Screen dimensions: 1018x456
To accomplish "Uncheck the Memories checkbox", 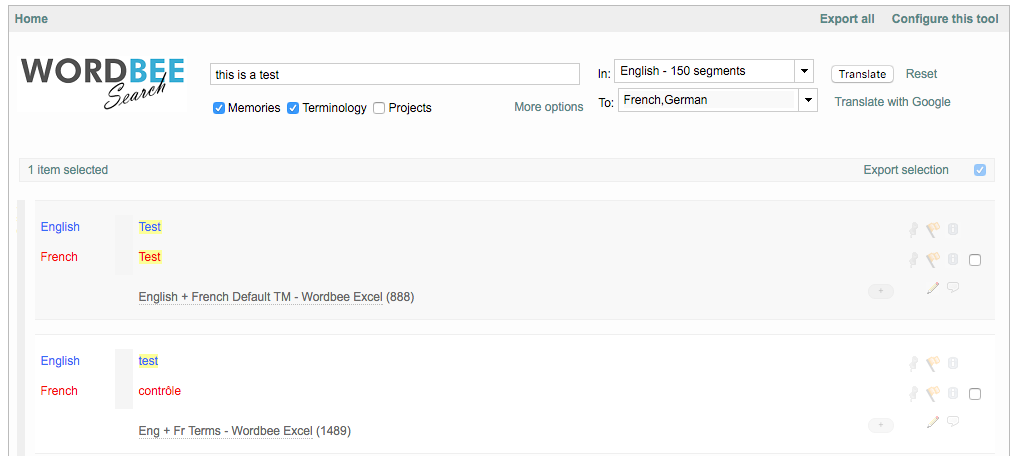I will click(219, 108).
